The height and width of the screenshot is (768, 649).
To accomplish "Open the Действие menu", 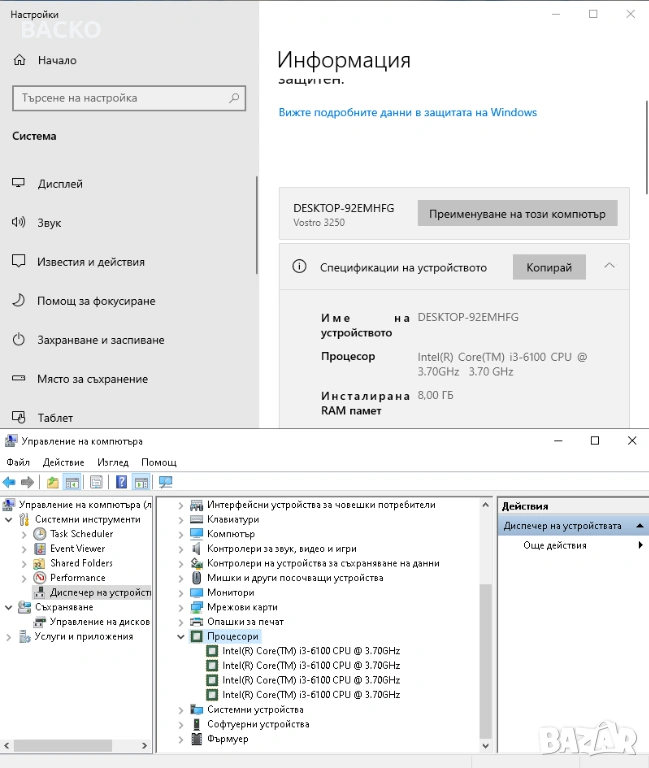I will pyautogui.click(x=63, y=463).
